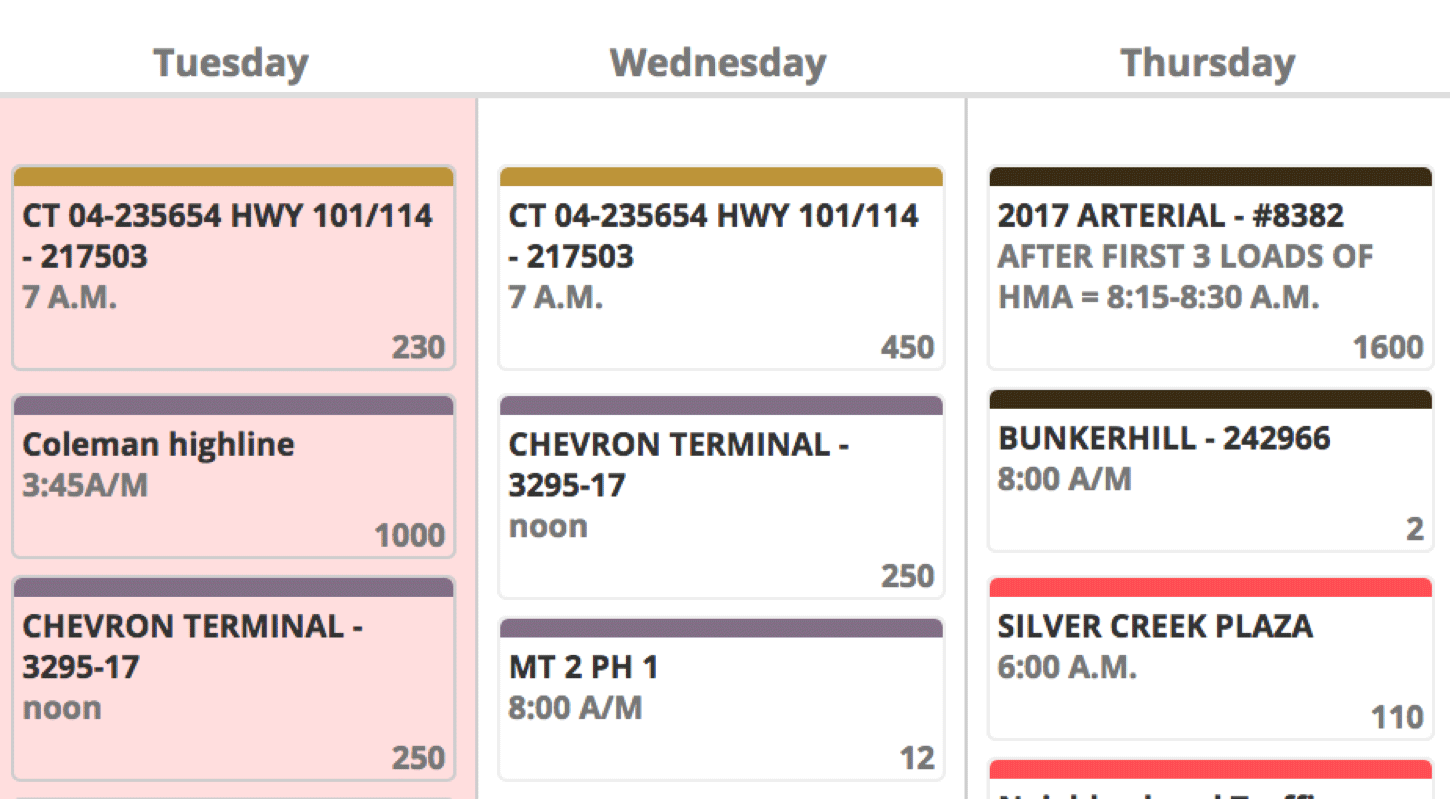
Task: Click the gold color bar on Tuesday's CT card
Action: pyautogui.click(x=233, y=177)
